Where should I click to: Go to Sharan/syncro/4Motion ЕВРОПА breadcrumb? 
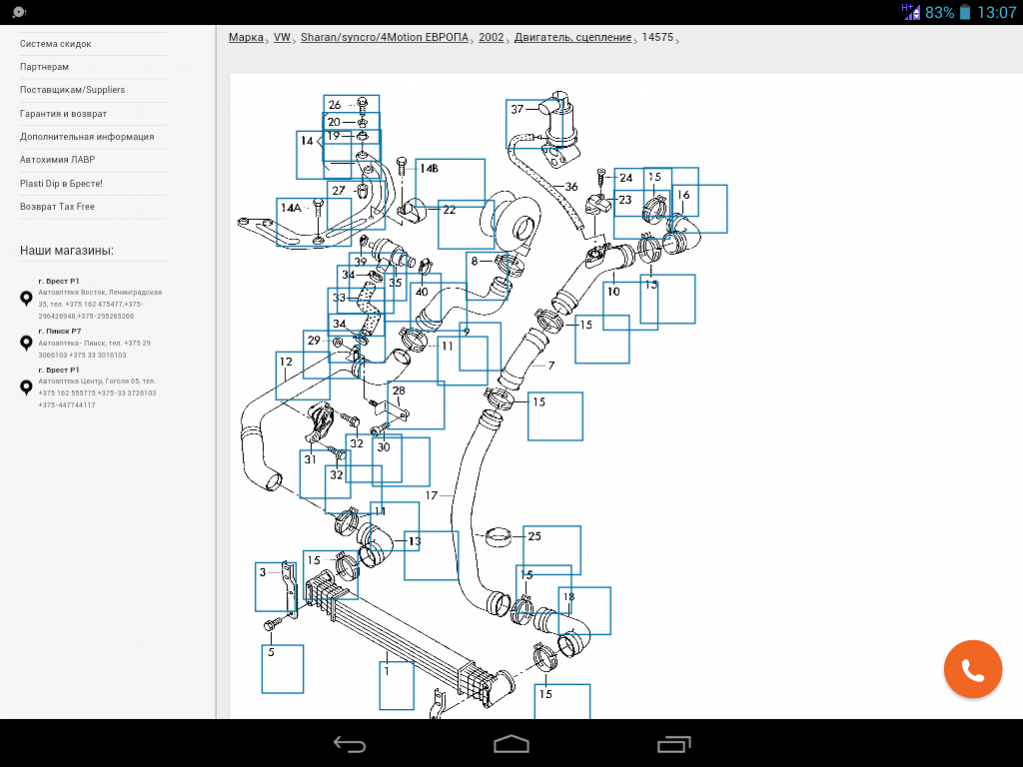point(384,37)
